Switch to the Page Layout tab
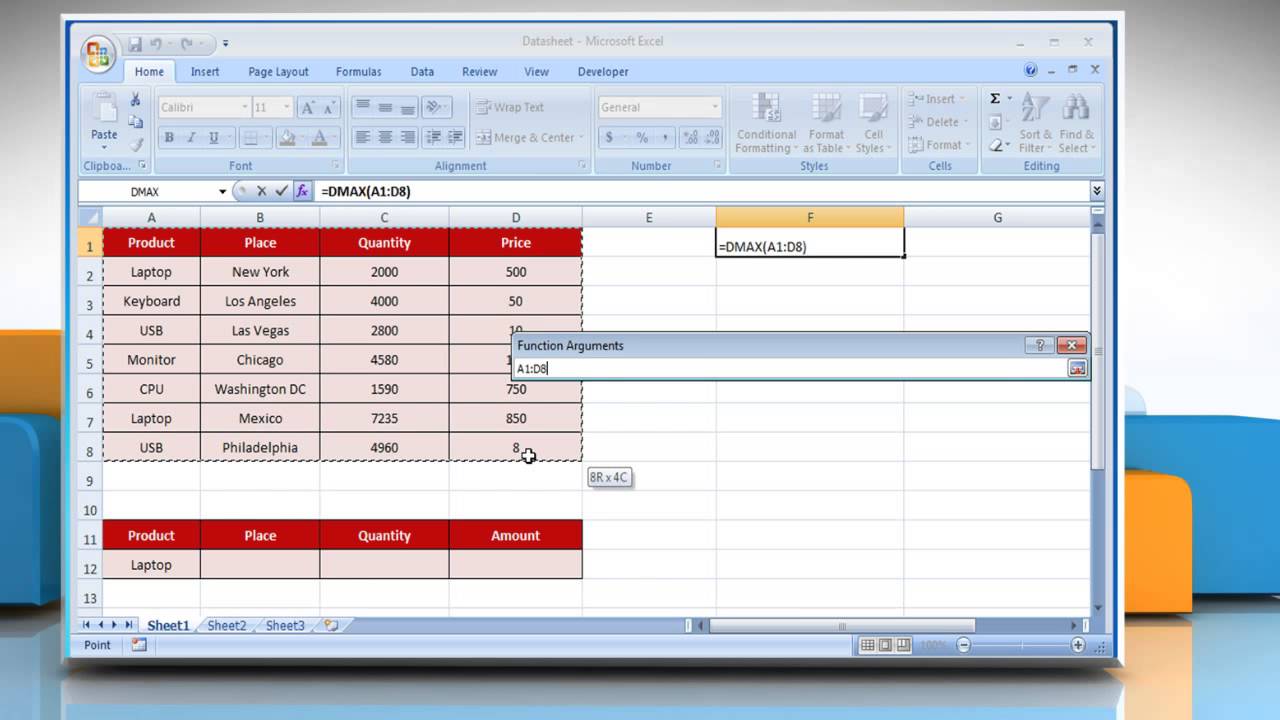Screen dimensions: 1280x720 [278, 72]
